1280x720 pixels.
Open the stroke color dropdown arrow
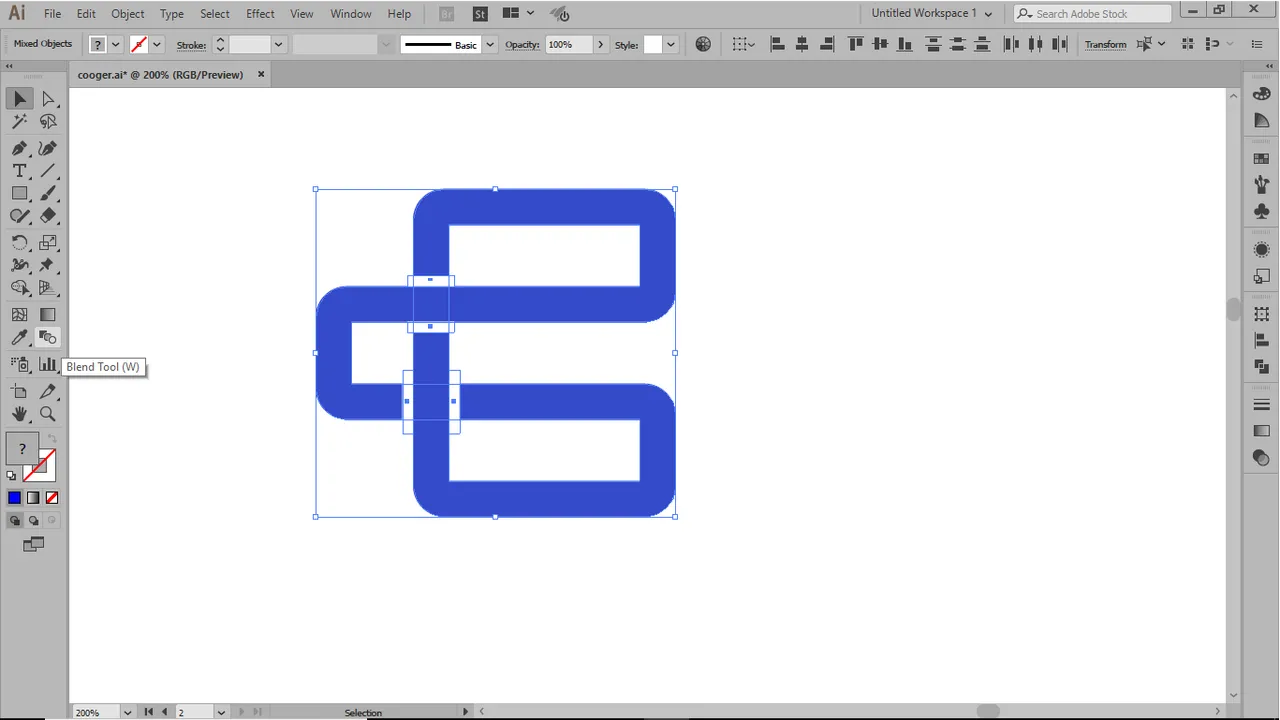(157, 44)
